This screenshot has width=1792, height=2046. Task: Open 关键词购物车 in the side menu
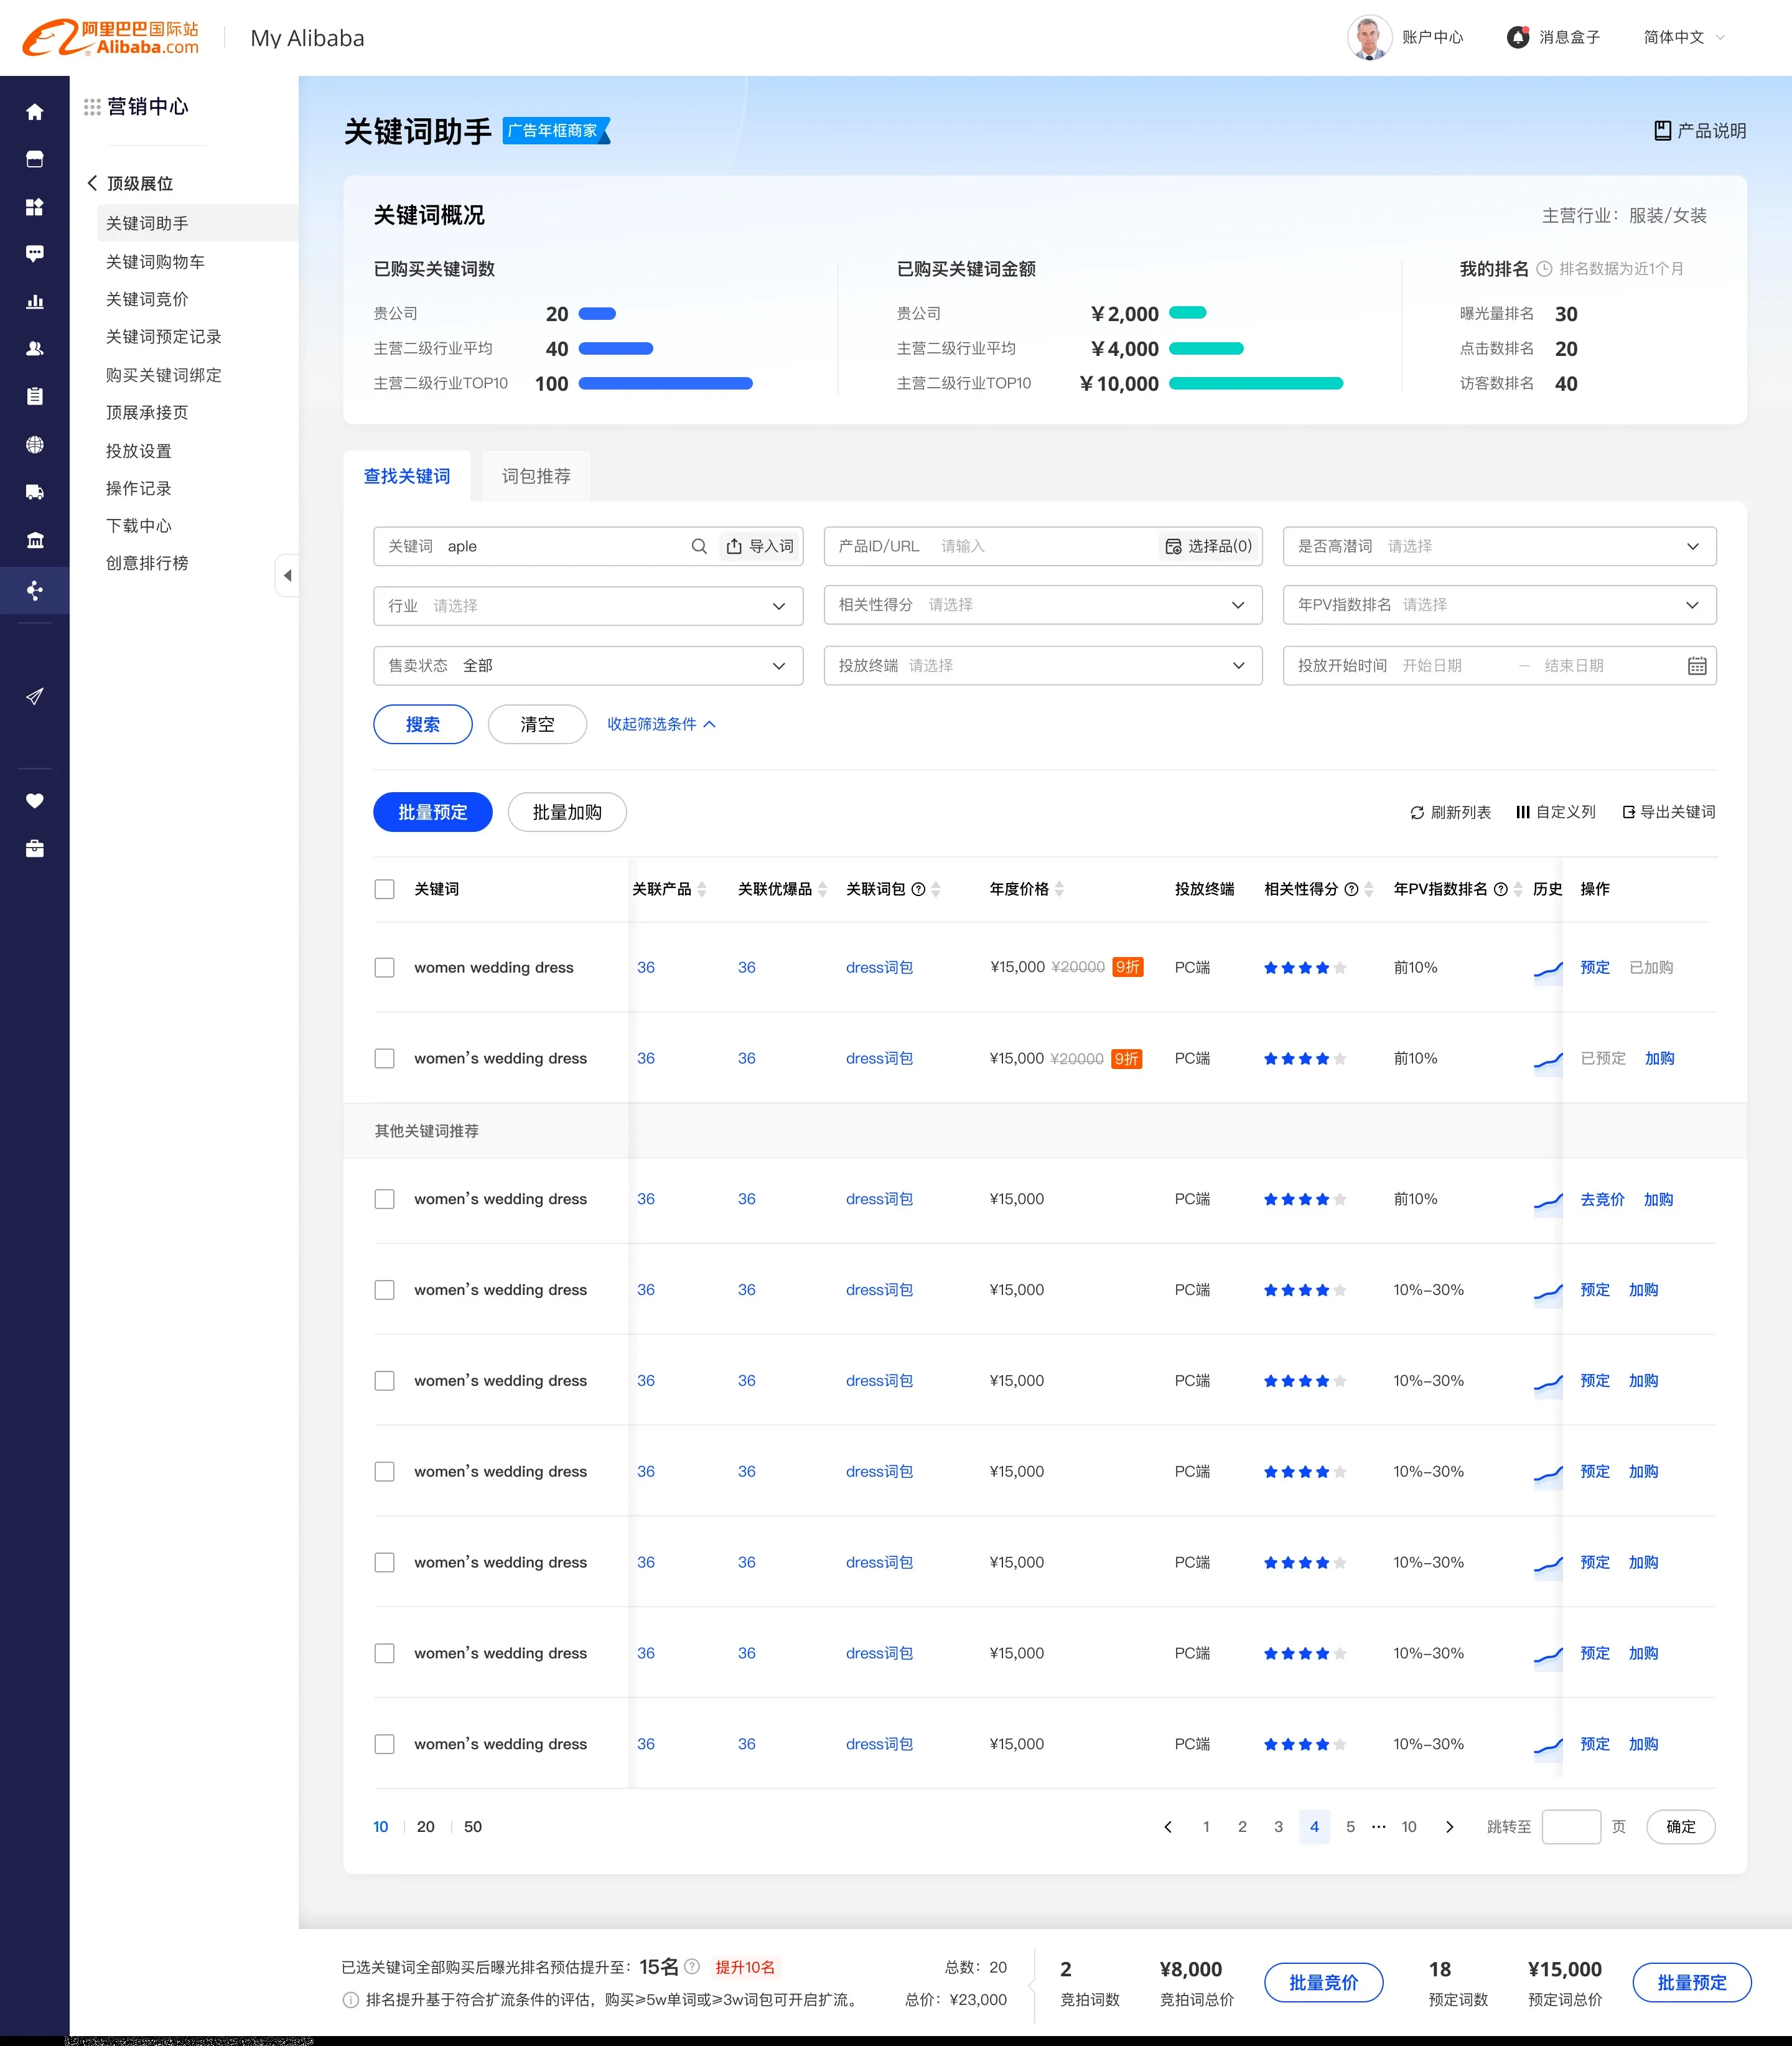click(x=155, y=262)
